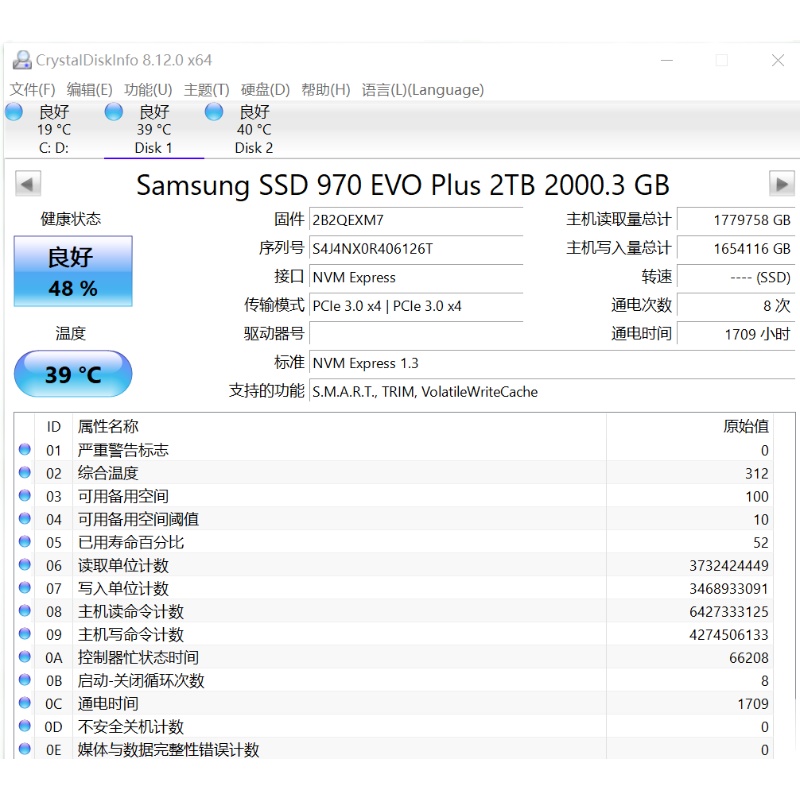Click status dot for attribute 0D 不安全关机计数
Image resolution: width=800 pixels, height=800 pixels.
(24, 726)
